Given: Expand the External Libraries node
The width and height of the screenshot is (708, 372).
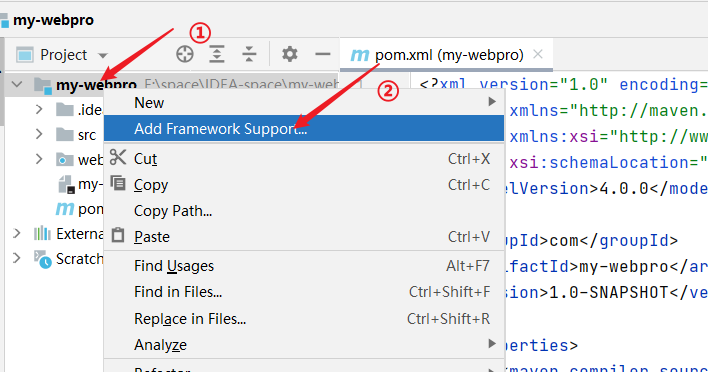Looking at the screenshot, I should coord(17,233).
